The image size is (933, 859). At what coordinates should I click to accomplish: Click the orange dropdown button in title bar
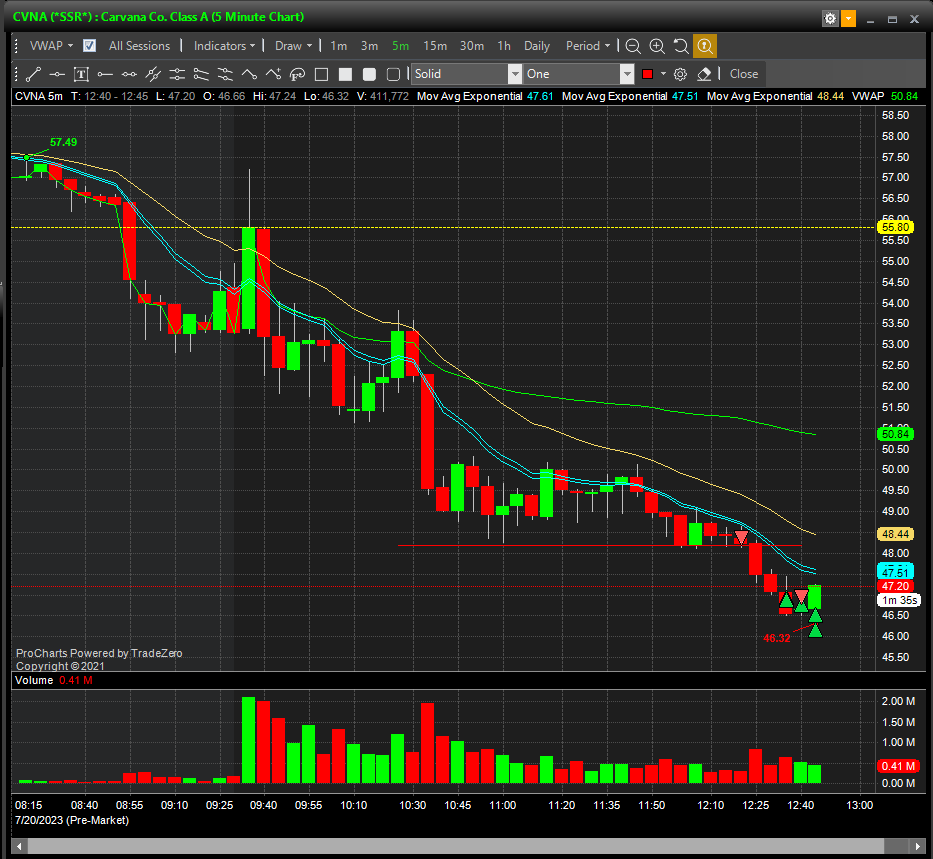tap(848, 19)
